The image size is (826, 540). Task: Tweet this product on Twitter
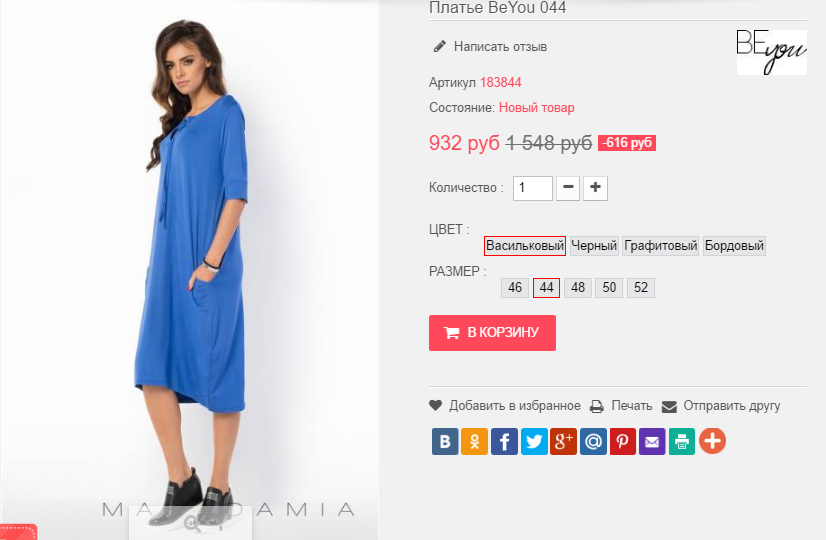[534, 441]
